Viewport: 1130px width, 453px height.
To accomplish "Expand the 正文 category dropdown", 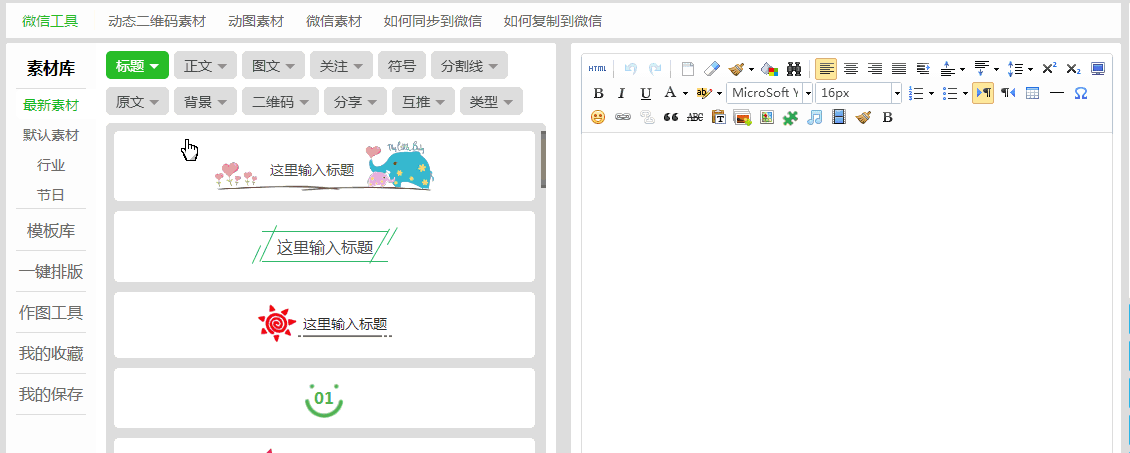I will 205,66.
